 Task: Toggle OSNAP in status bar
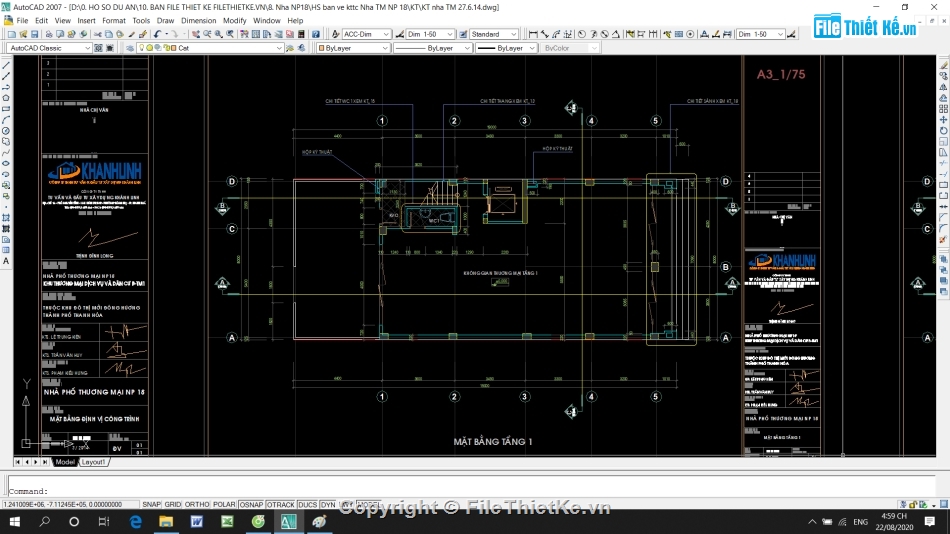point(251,504)
